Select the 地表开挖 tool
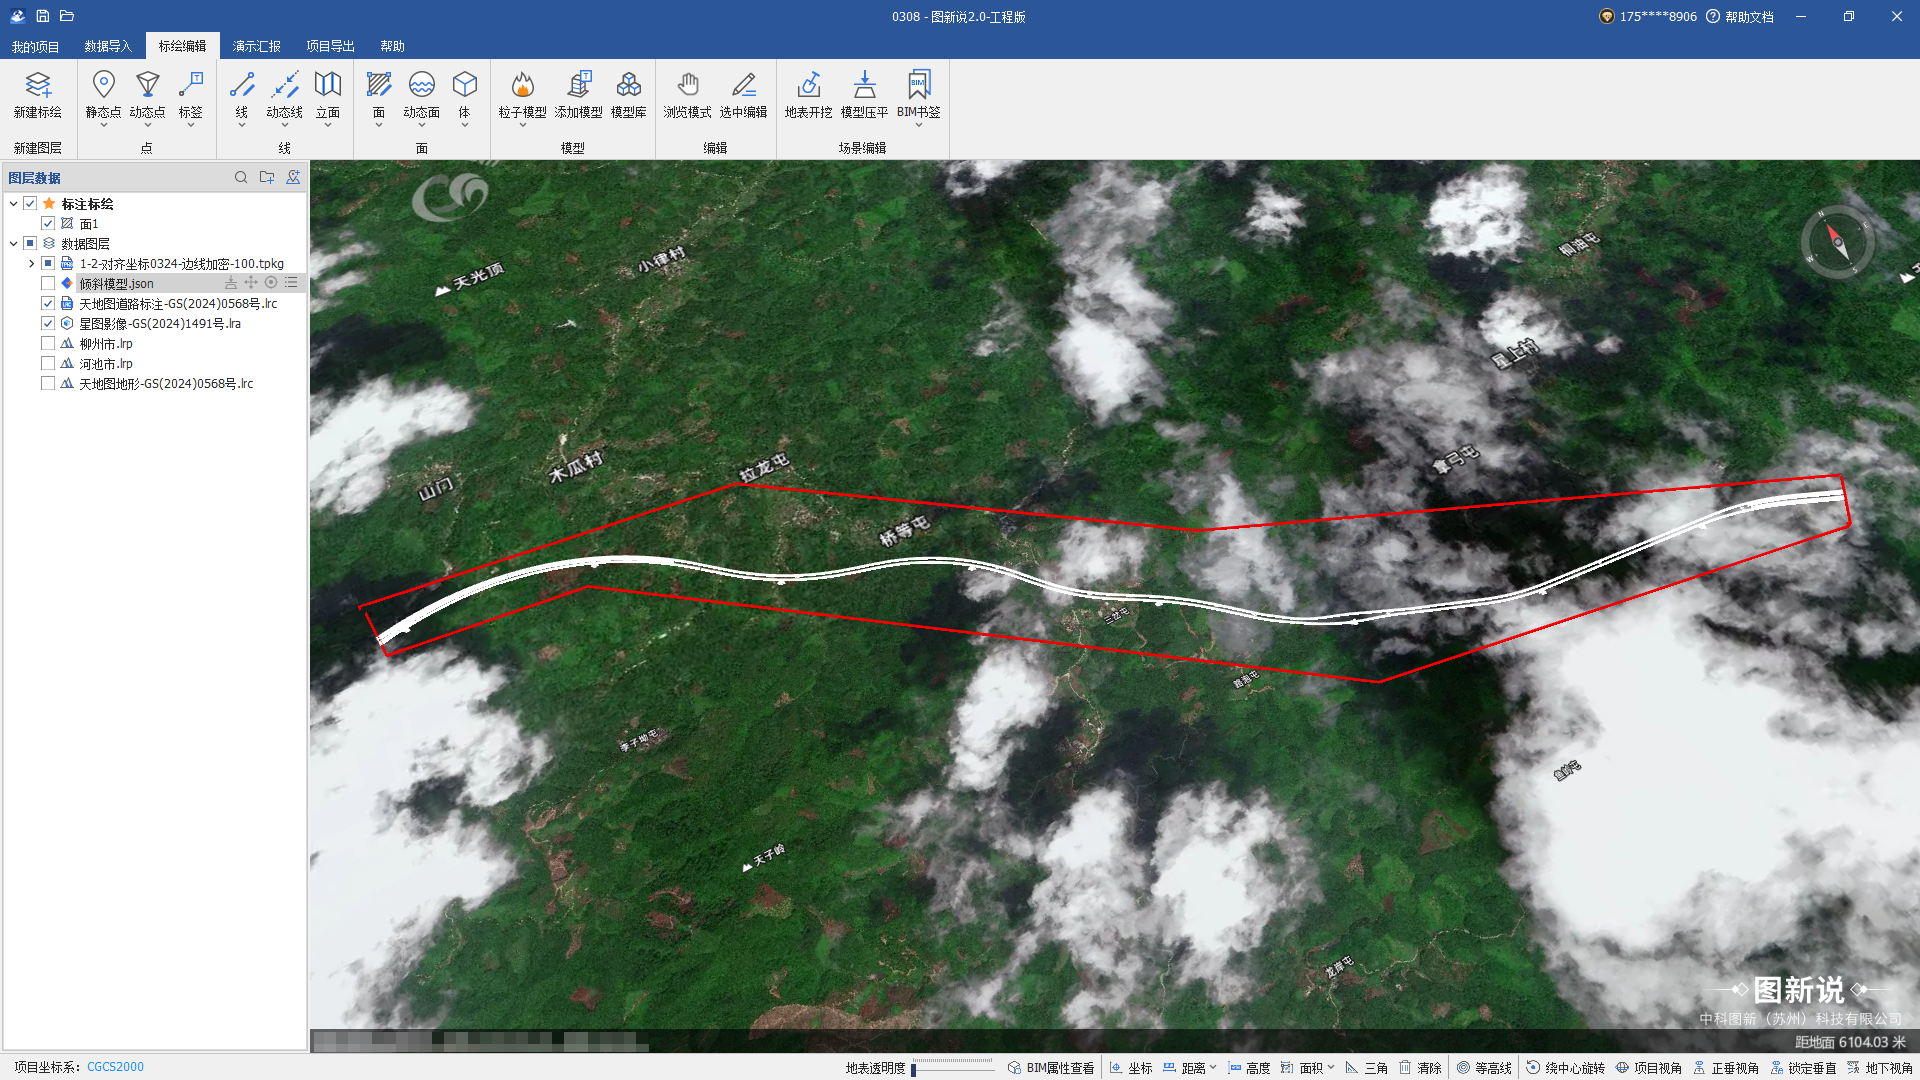1920x1080 pixels. 808,86
